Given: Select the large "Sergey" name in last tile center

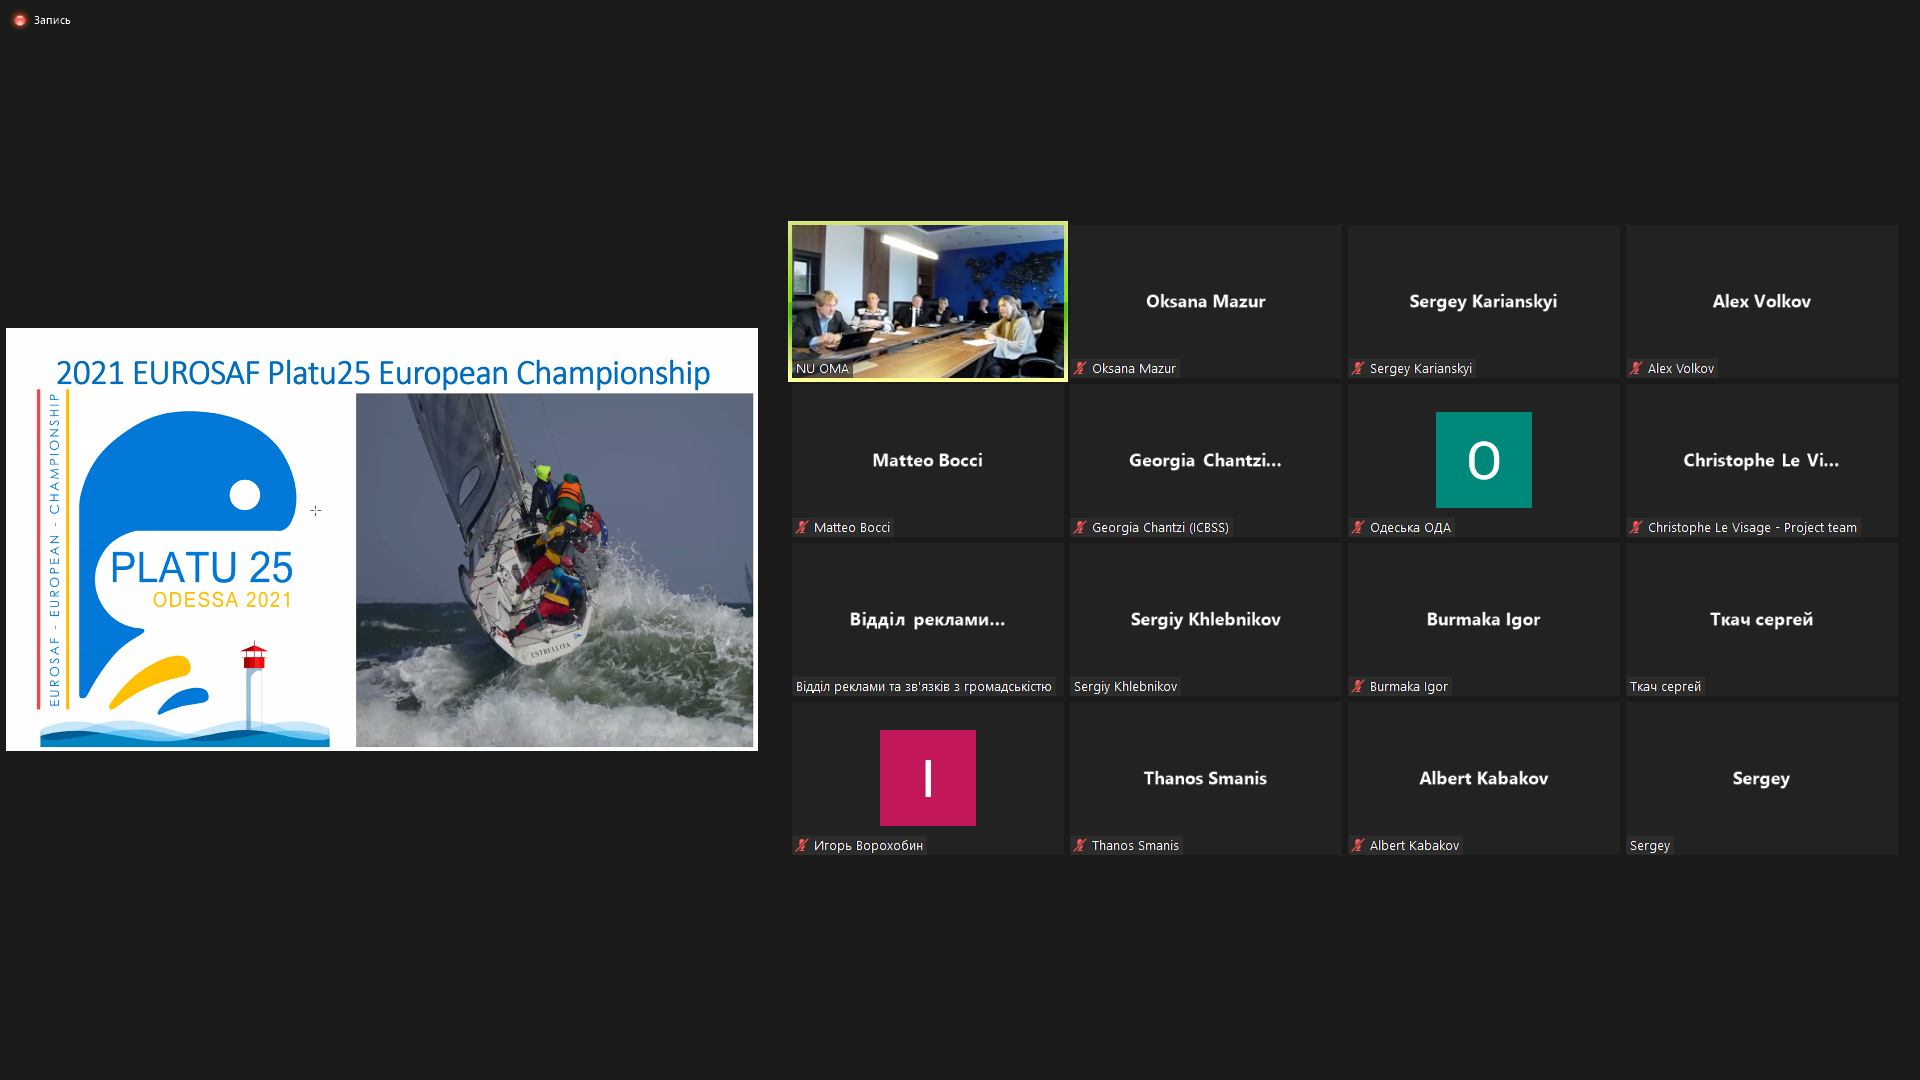Looking at the screenshot, I should tap(1762, 778).
